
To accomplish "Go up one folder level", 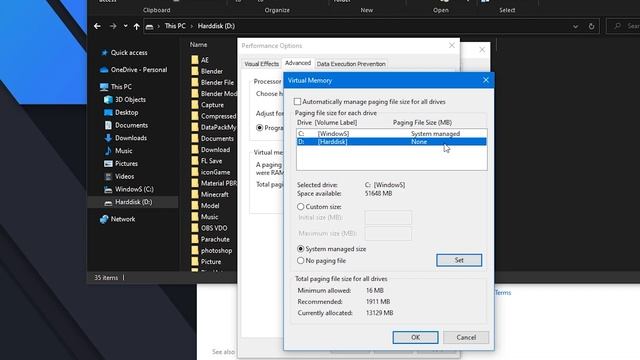I will (136, 26).
